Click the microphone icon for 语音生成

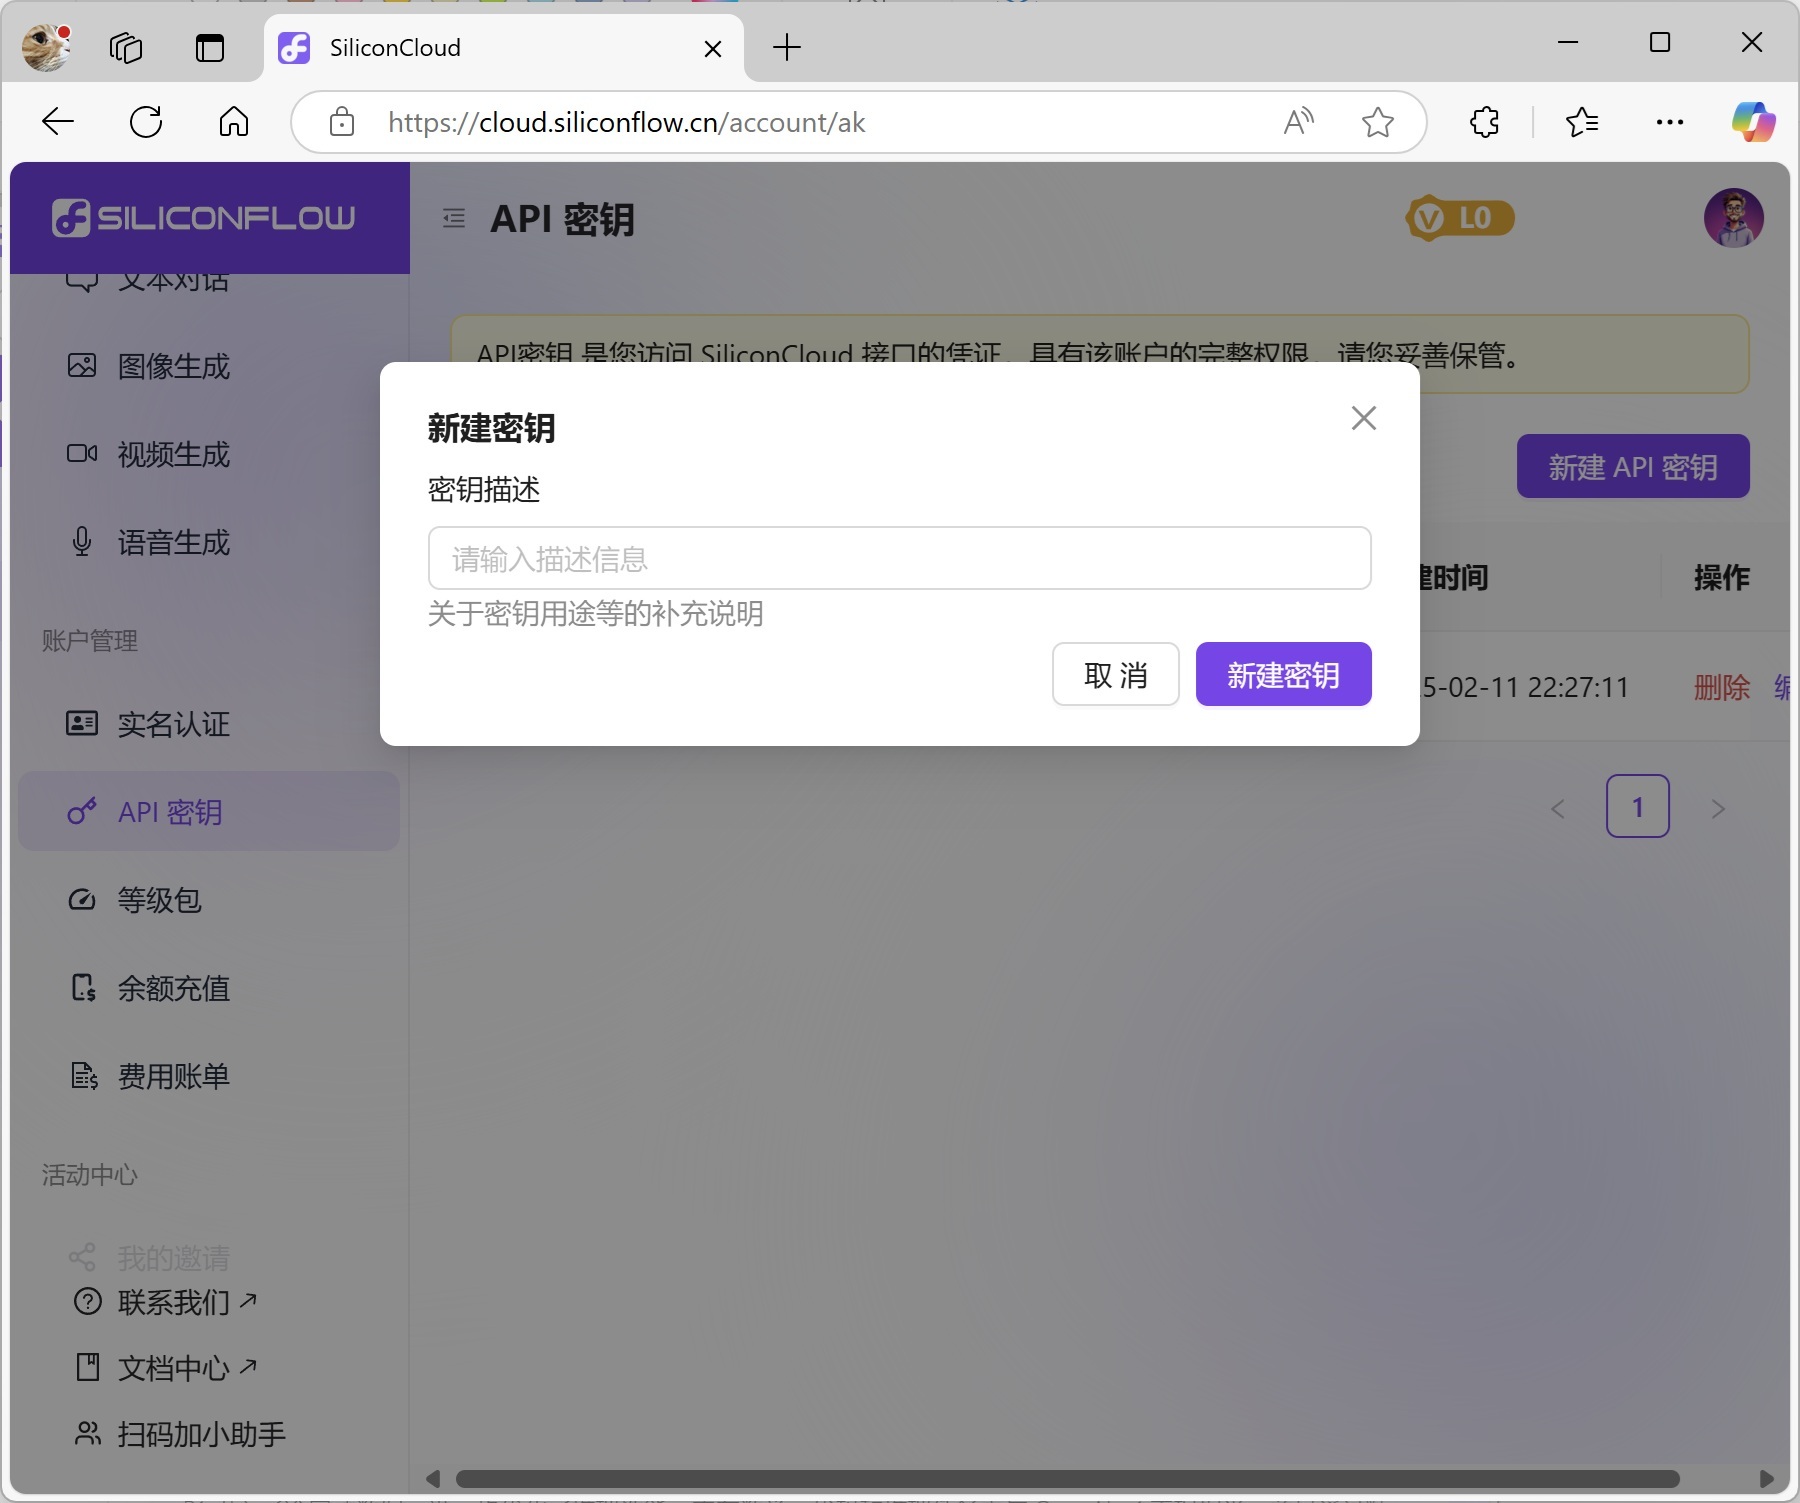tap(82, 541)
